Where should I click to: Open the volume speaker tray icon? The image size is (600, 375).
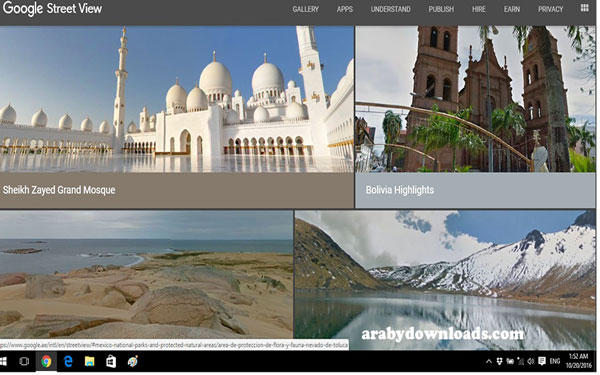click(531, 361)
